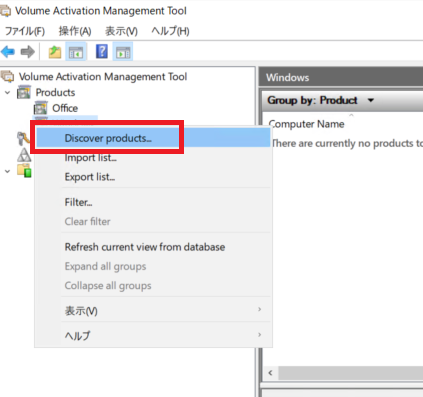423x397 pixels.
Task: Click the gray Forward arrow toolbar icon
Action: tap(27, 52)
